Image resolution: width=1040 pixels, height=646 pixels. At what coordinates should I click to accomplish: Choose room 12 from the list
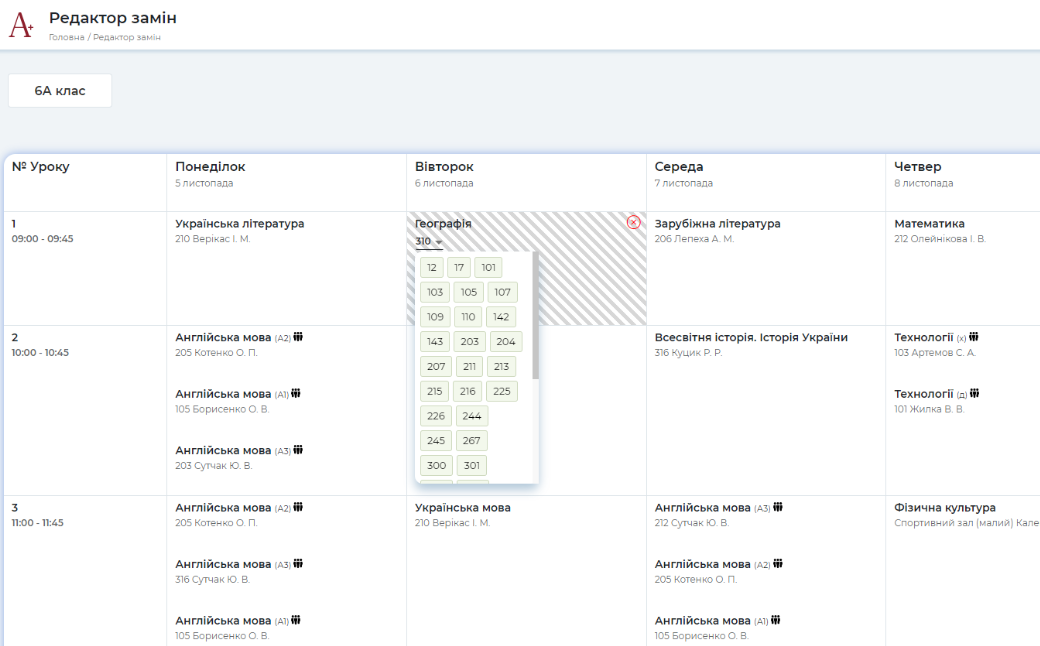(x=432, y=267)
